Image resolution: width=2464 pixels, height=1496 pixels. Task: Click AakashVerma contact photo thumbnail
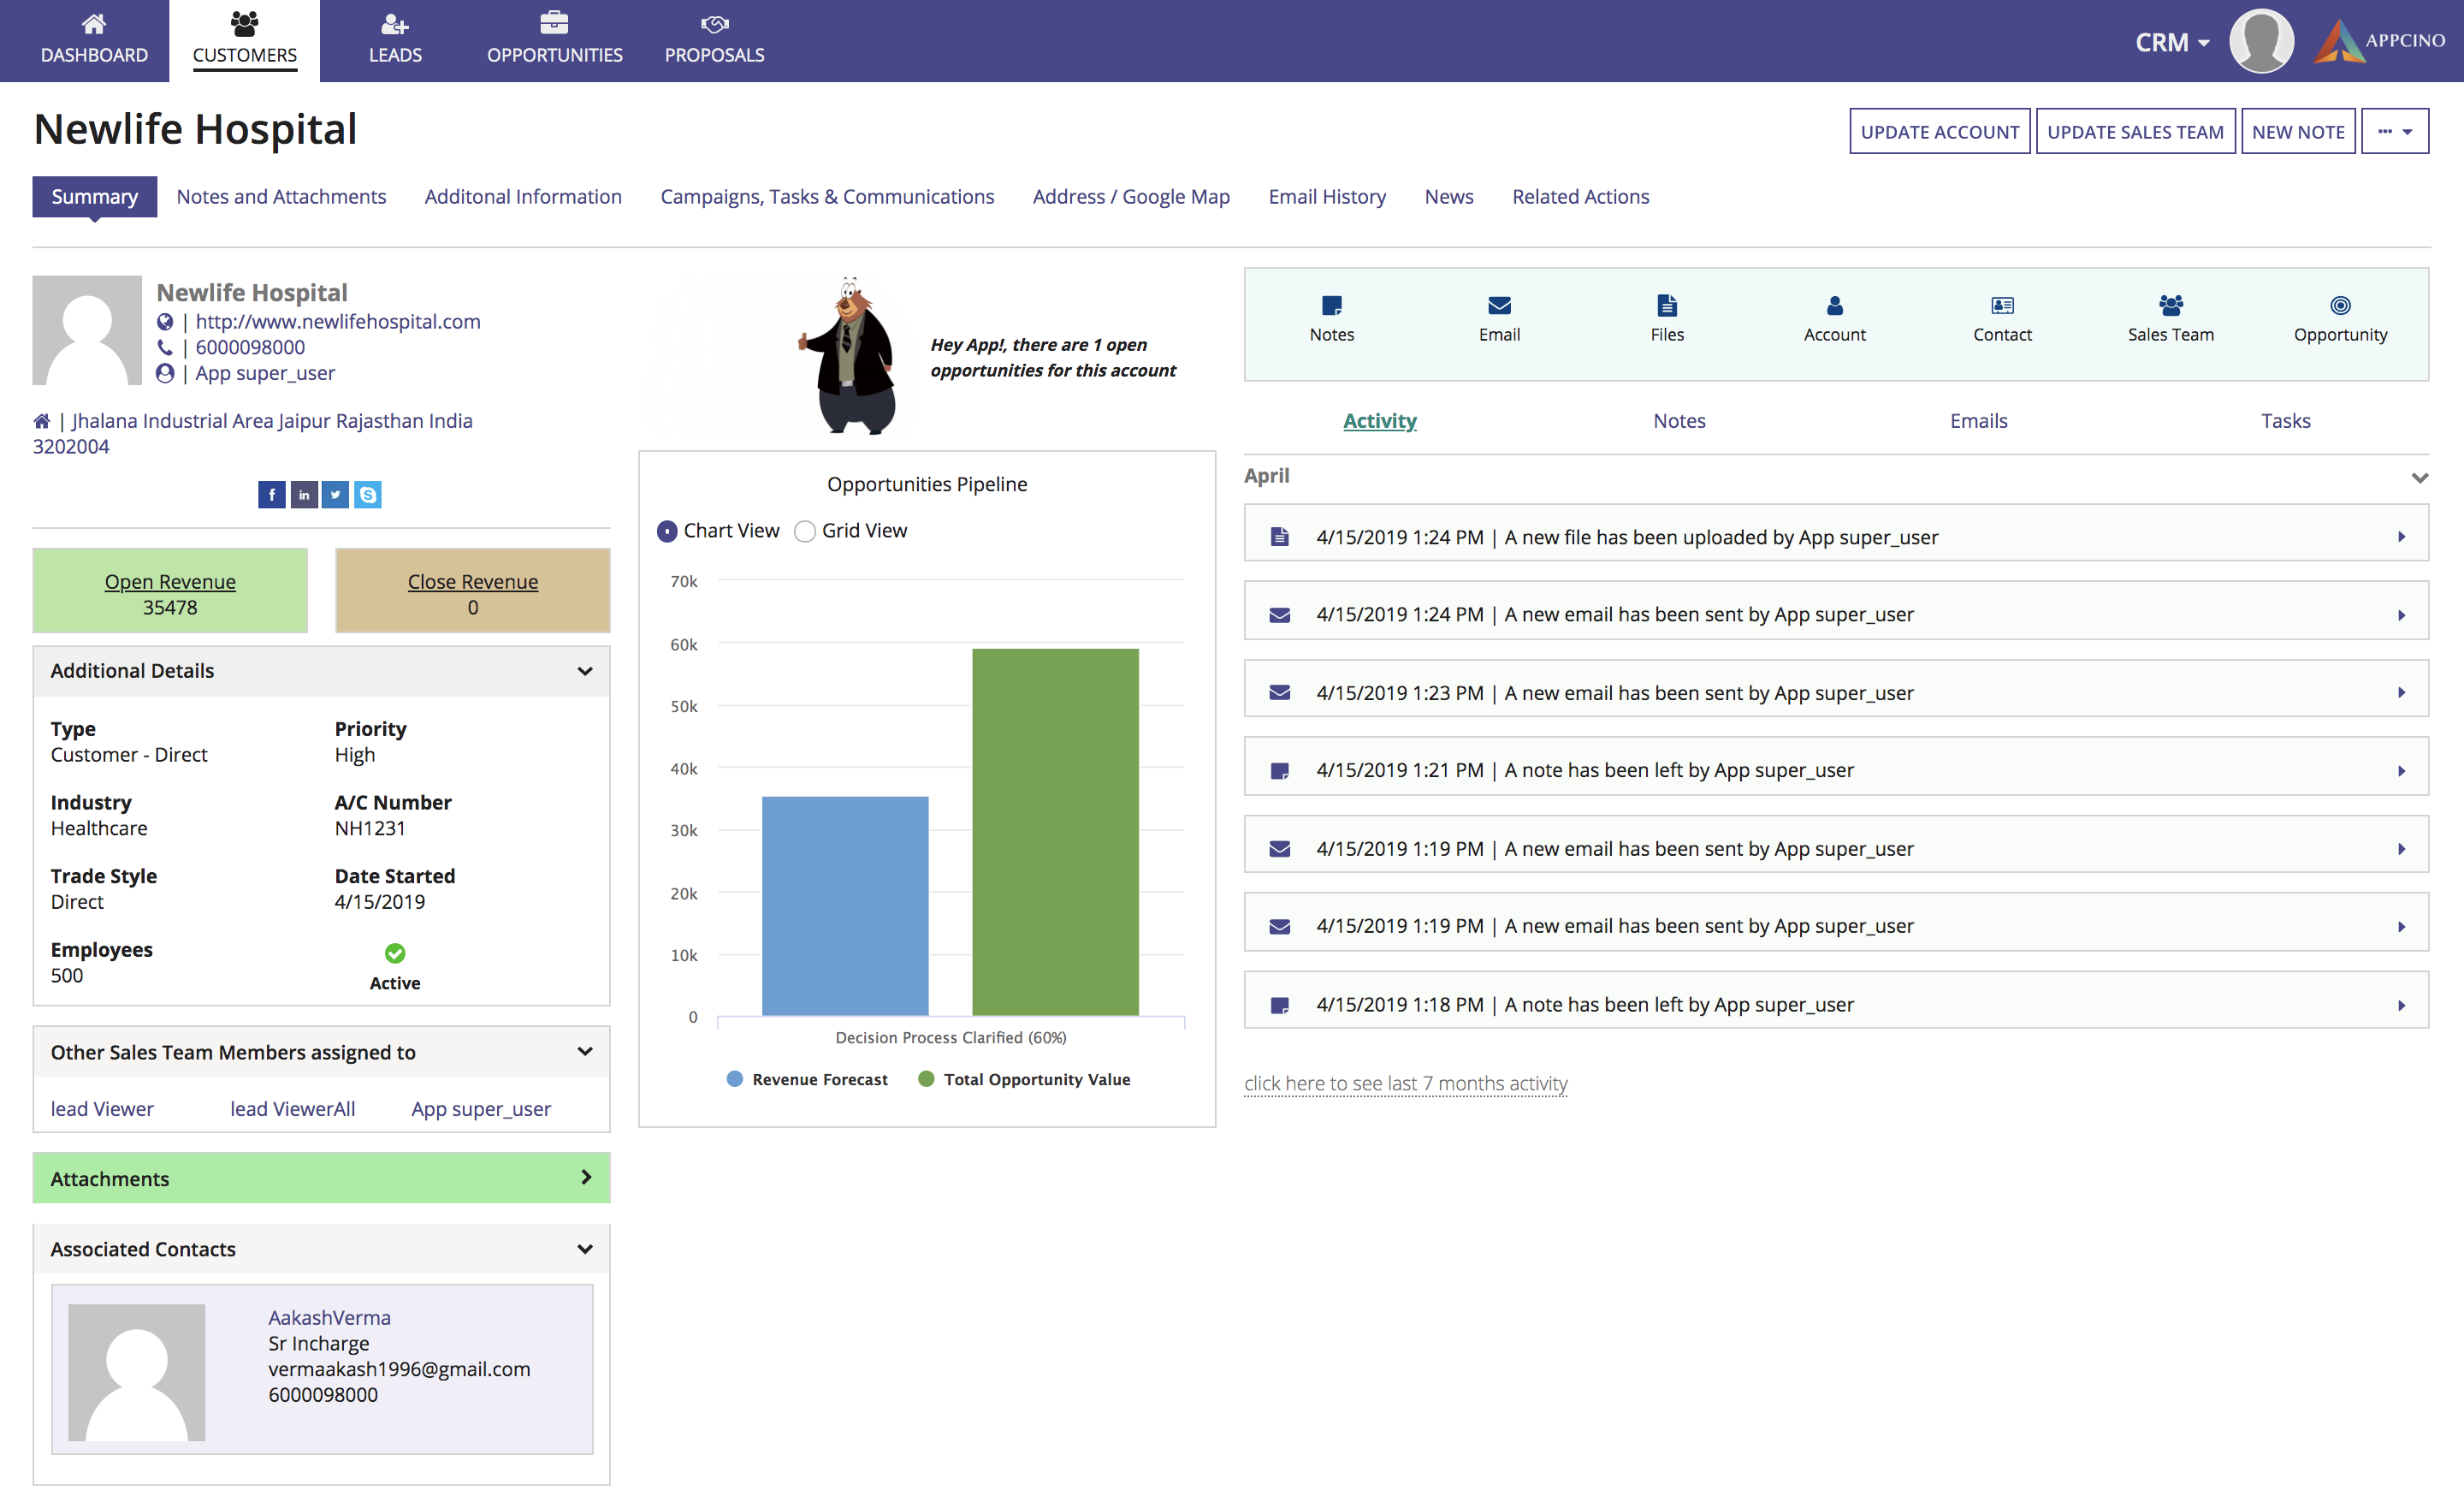[137, 1371]
